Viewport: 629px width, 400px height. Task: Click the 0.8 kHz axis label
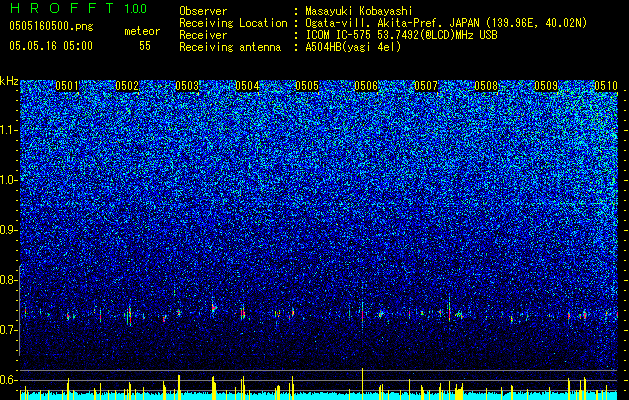8,280
